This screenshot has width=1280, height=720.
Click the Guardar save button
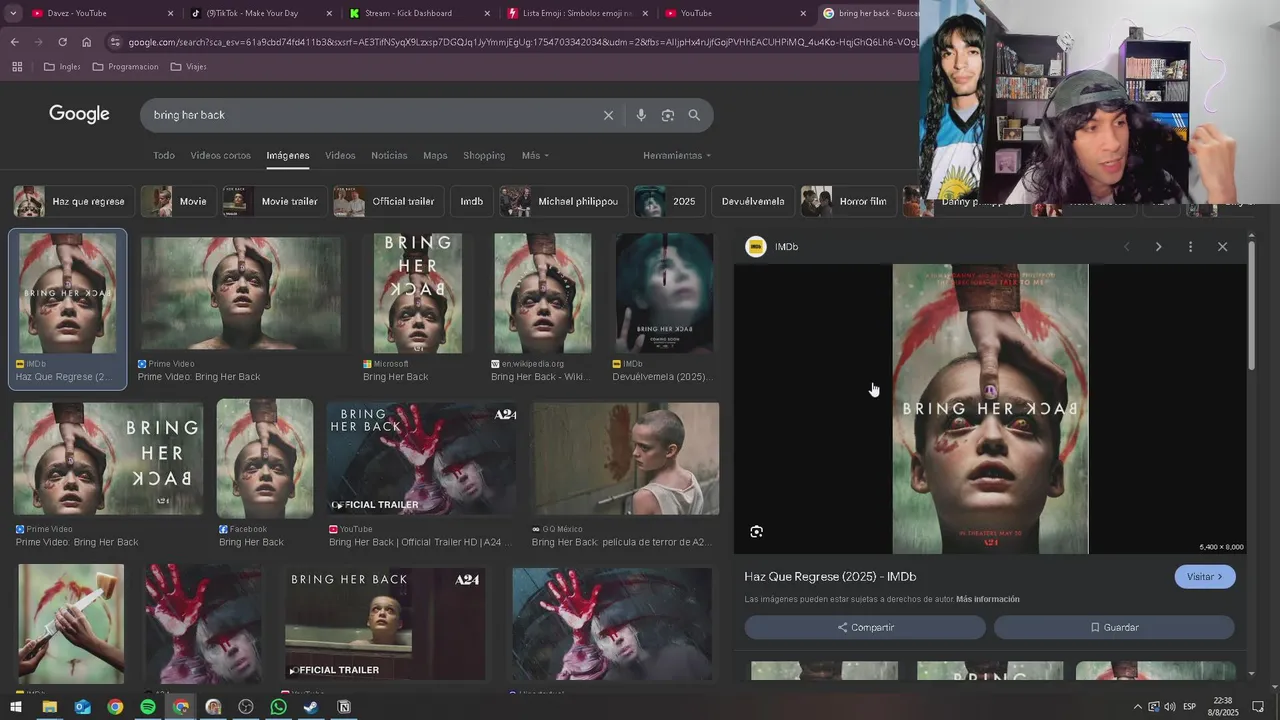coord(1114,628)
